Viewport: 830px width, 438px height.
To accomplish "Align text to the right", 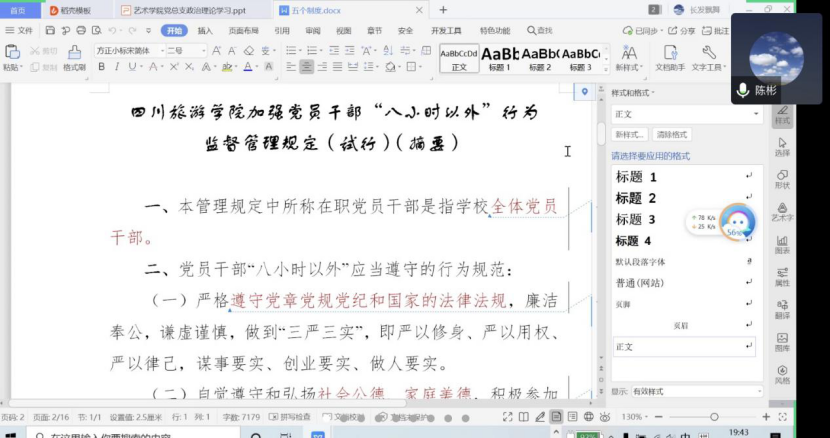I will pos(322,67).
